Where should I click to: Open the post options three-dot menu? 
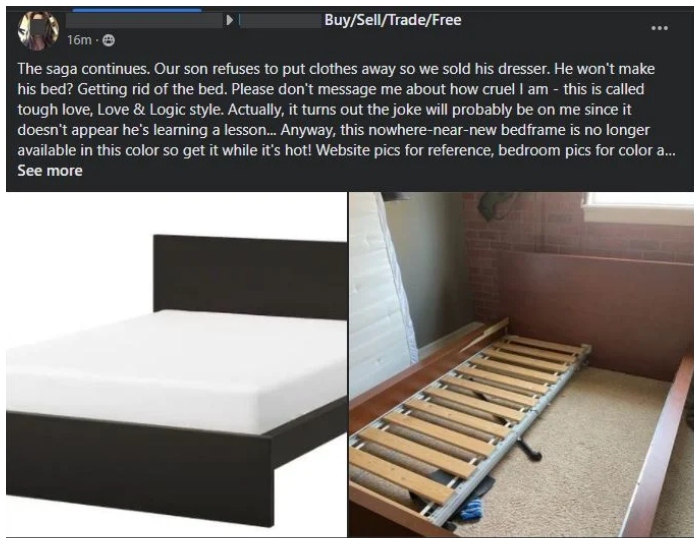pyautogui.click(x=659, y=28)
